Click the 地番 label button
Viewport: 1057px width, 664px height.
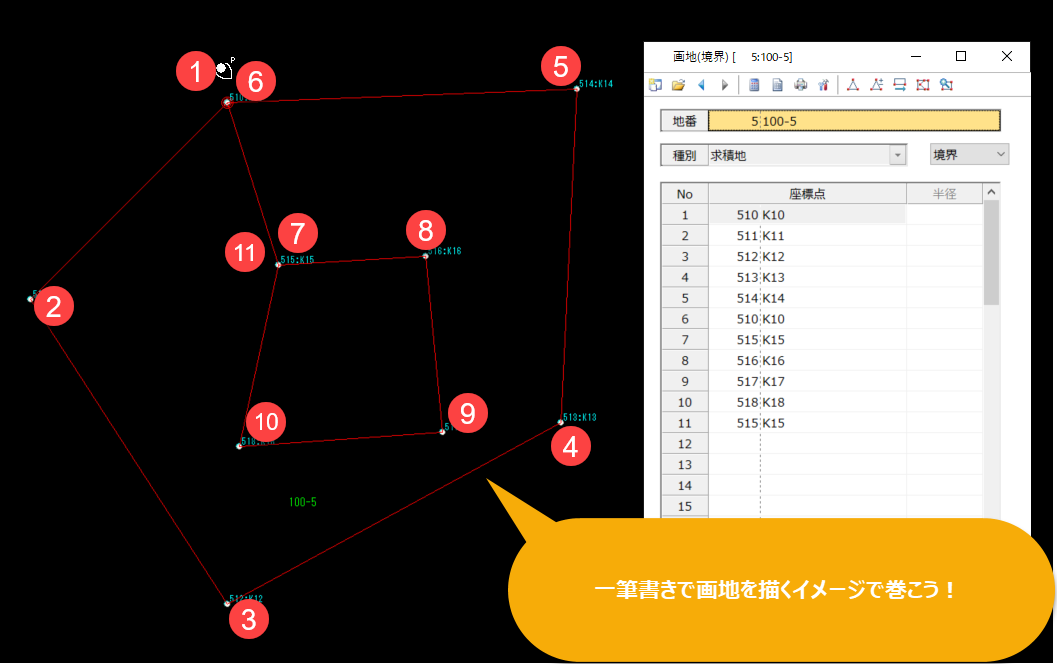684,121
